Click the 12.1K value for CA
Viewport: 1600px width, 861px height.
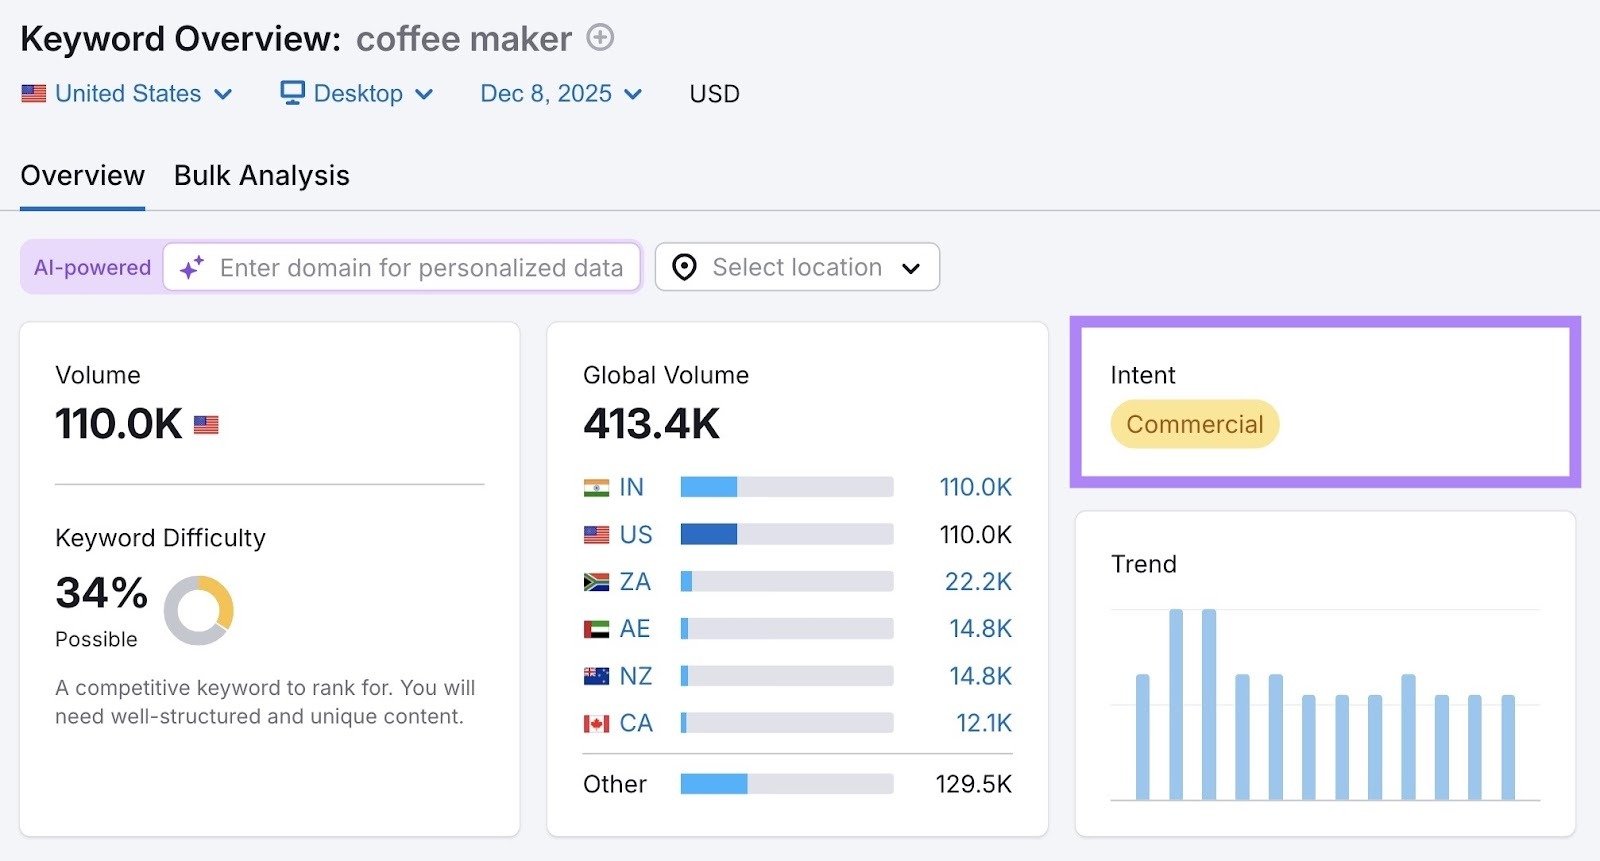[x=984, y=723]
